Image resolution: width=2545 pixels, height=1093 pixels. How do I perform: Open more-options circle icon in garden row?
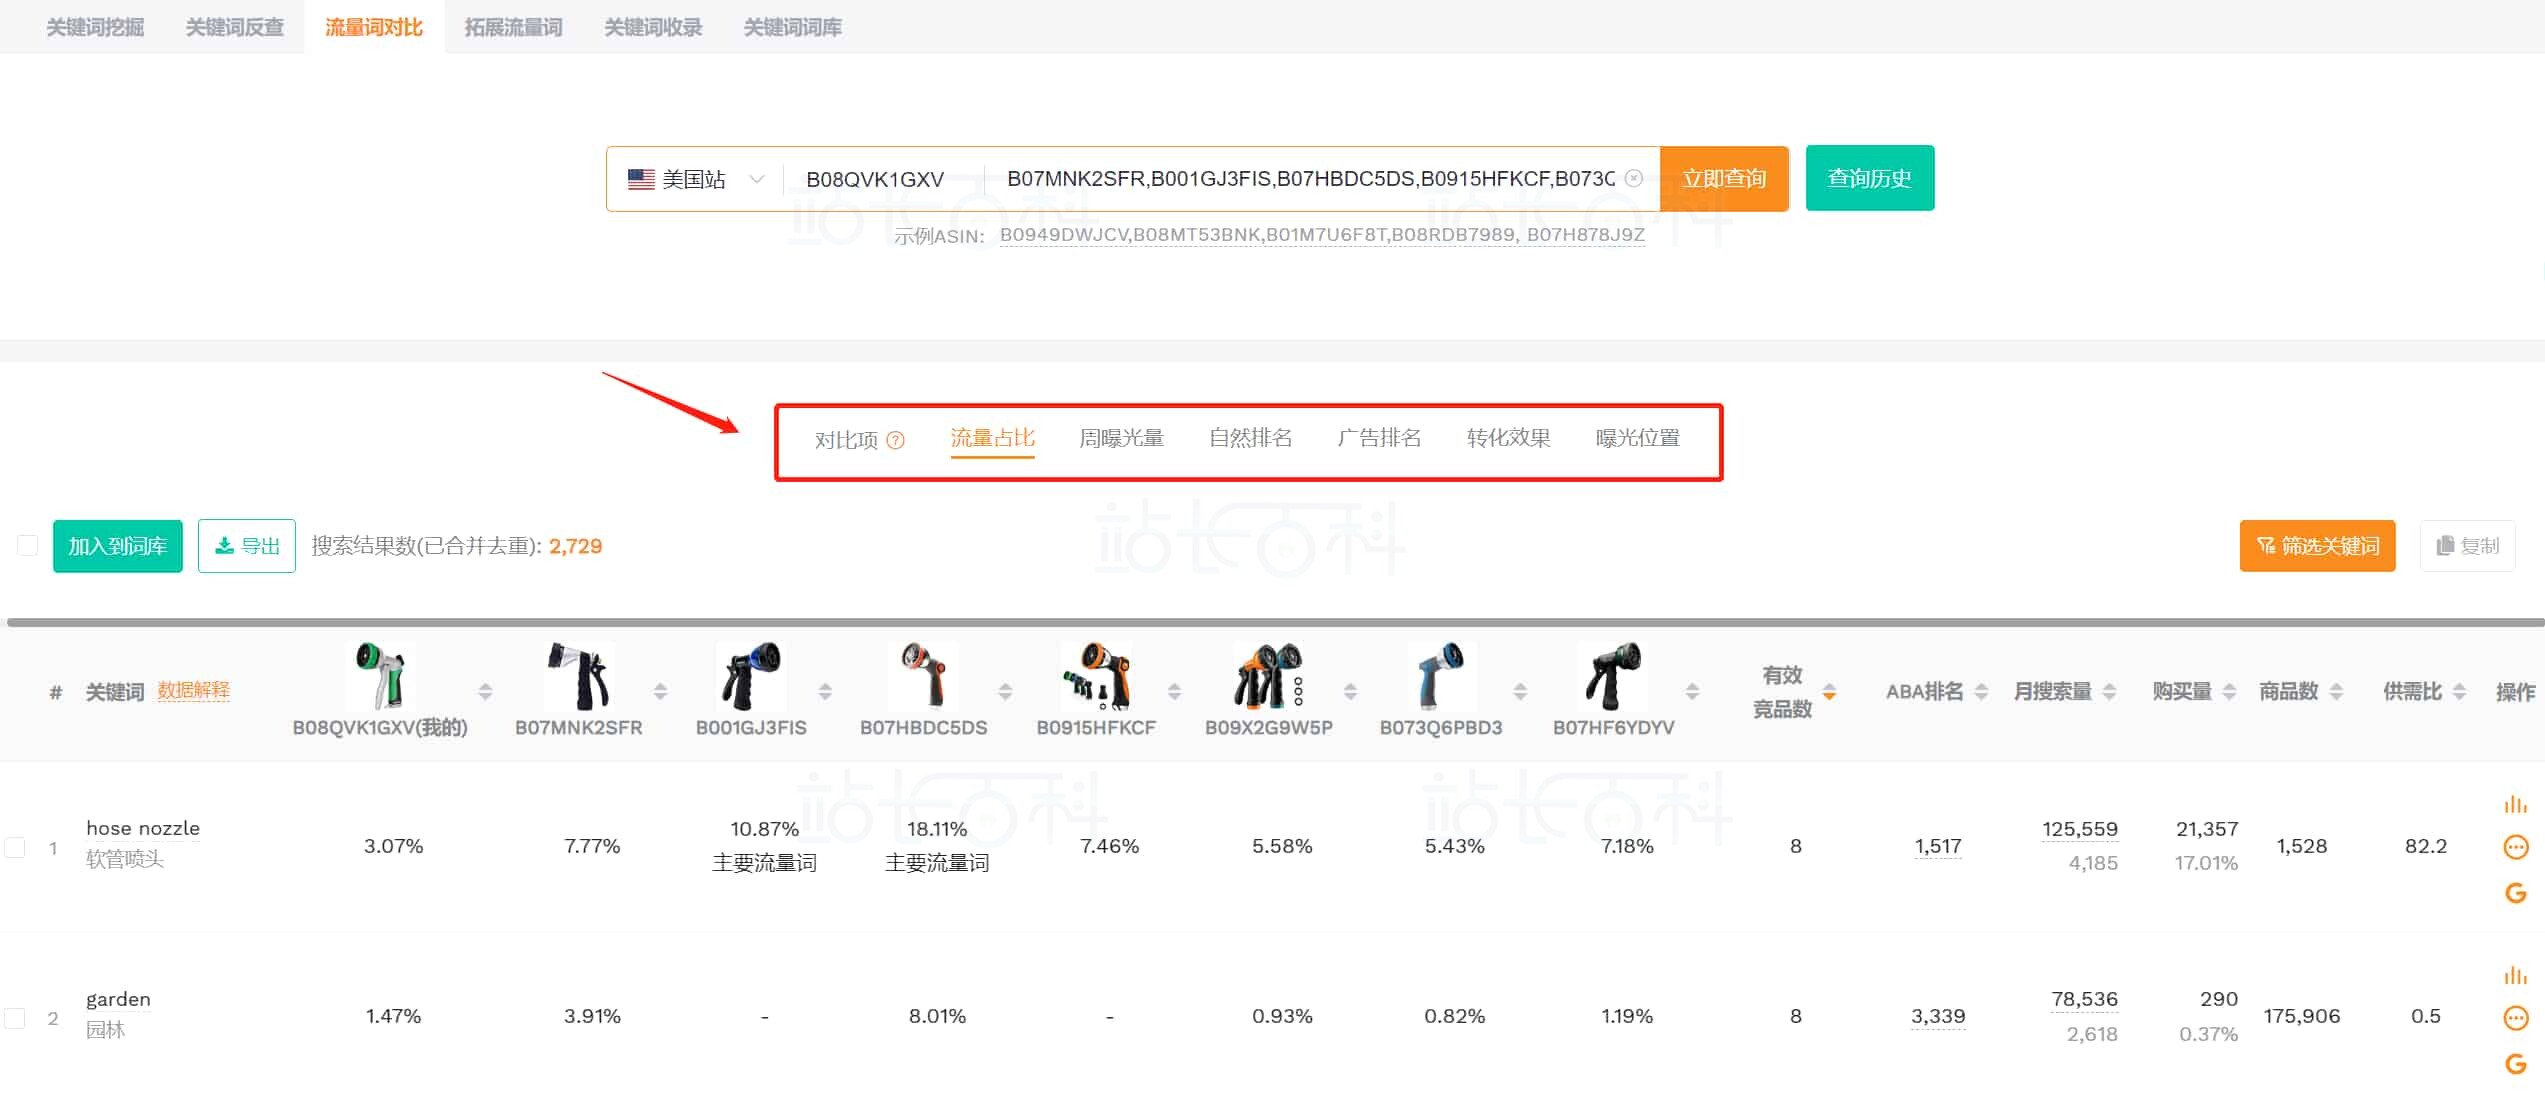(2515, 1018)
